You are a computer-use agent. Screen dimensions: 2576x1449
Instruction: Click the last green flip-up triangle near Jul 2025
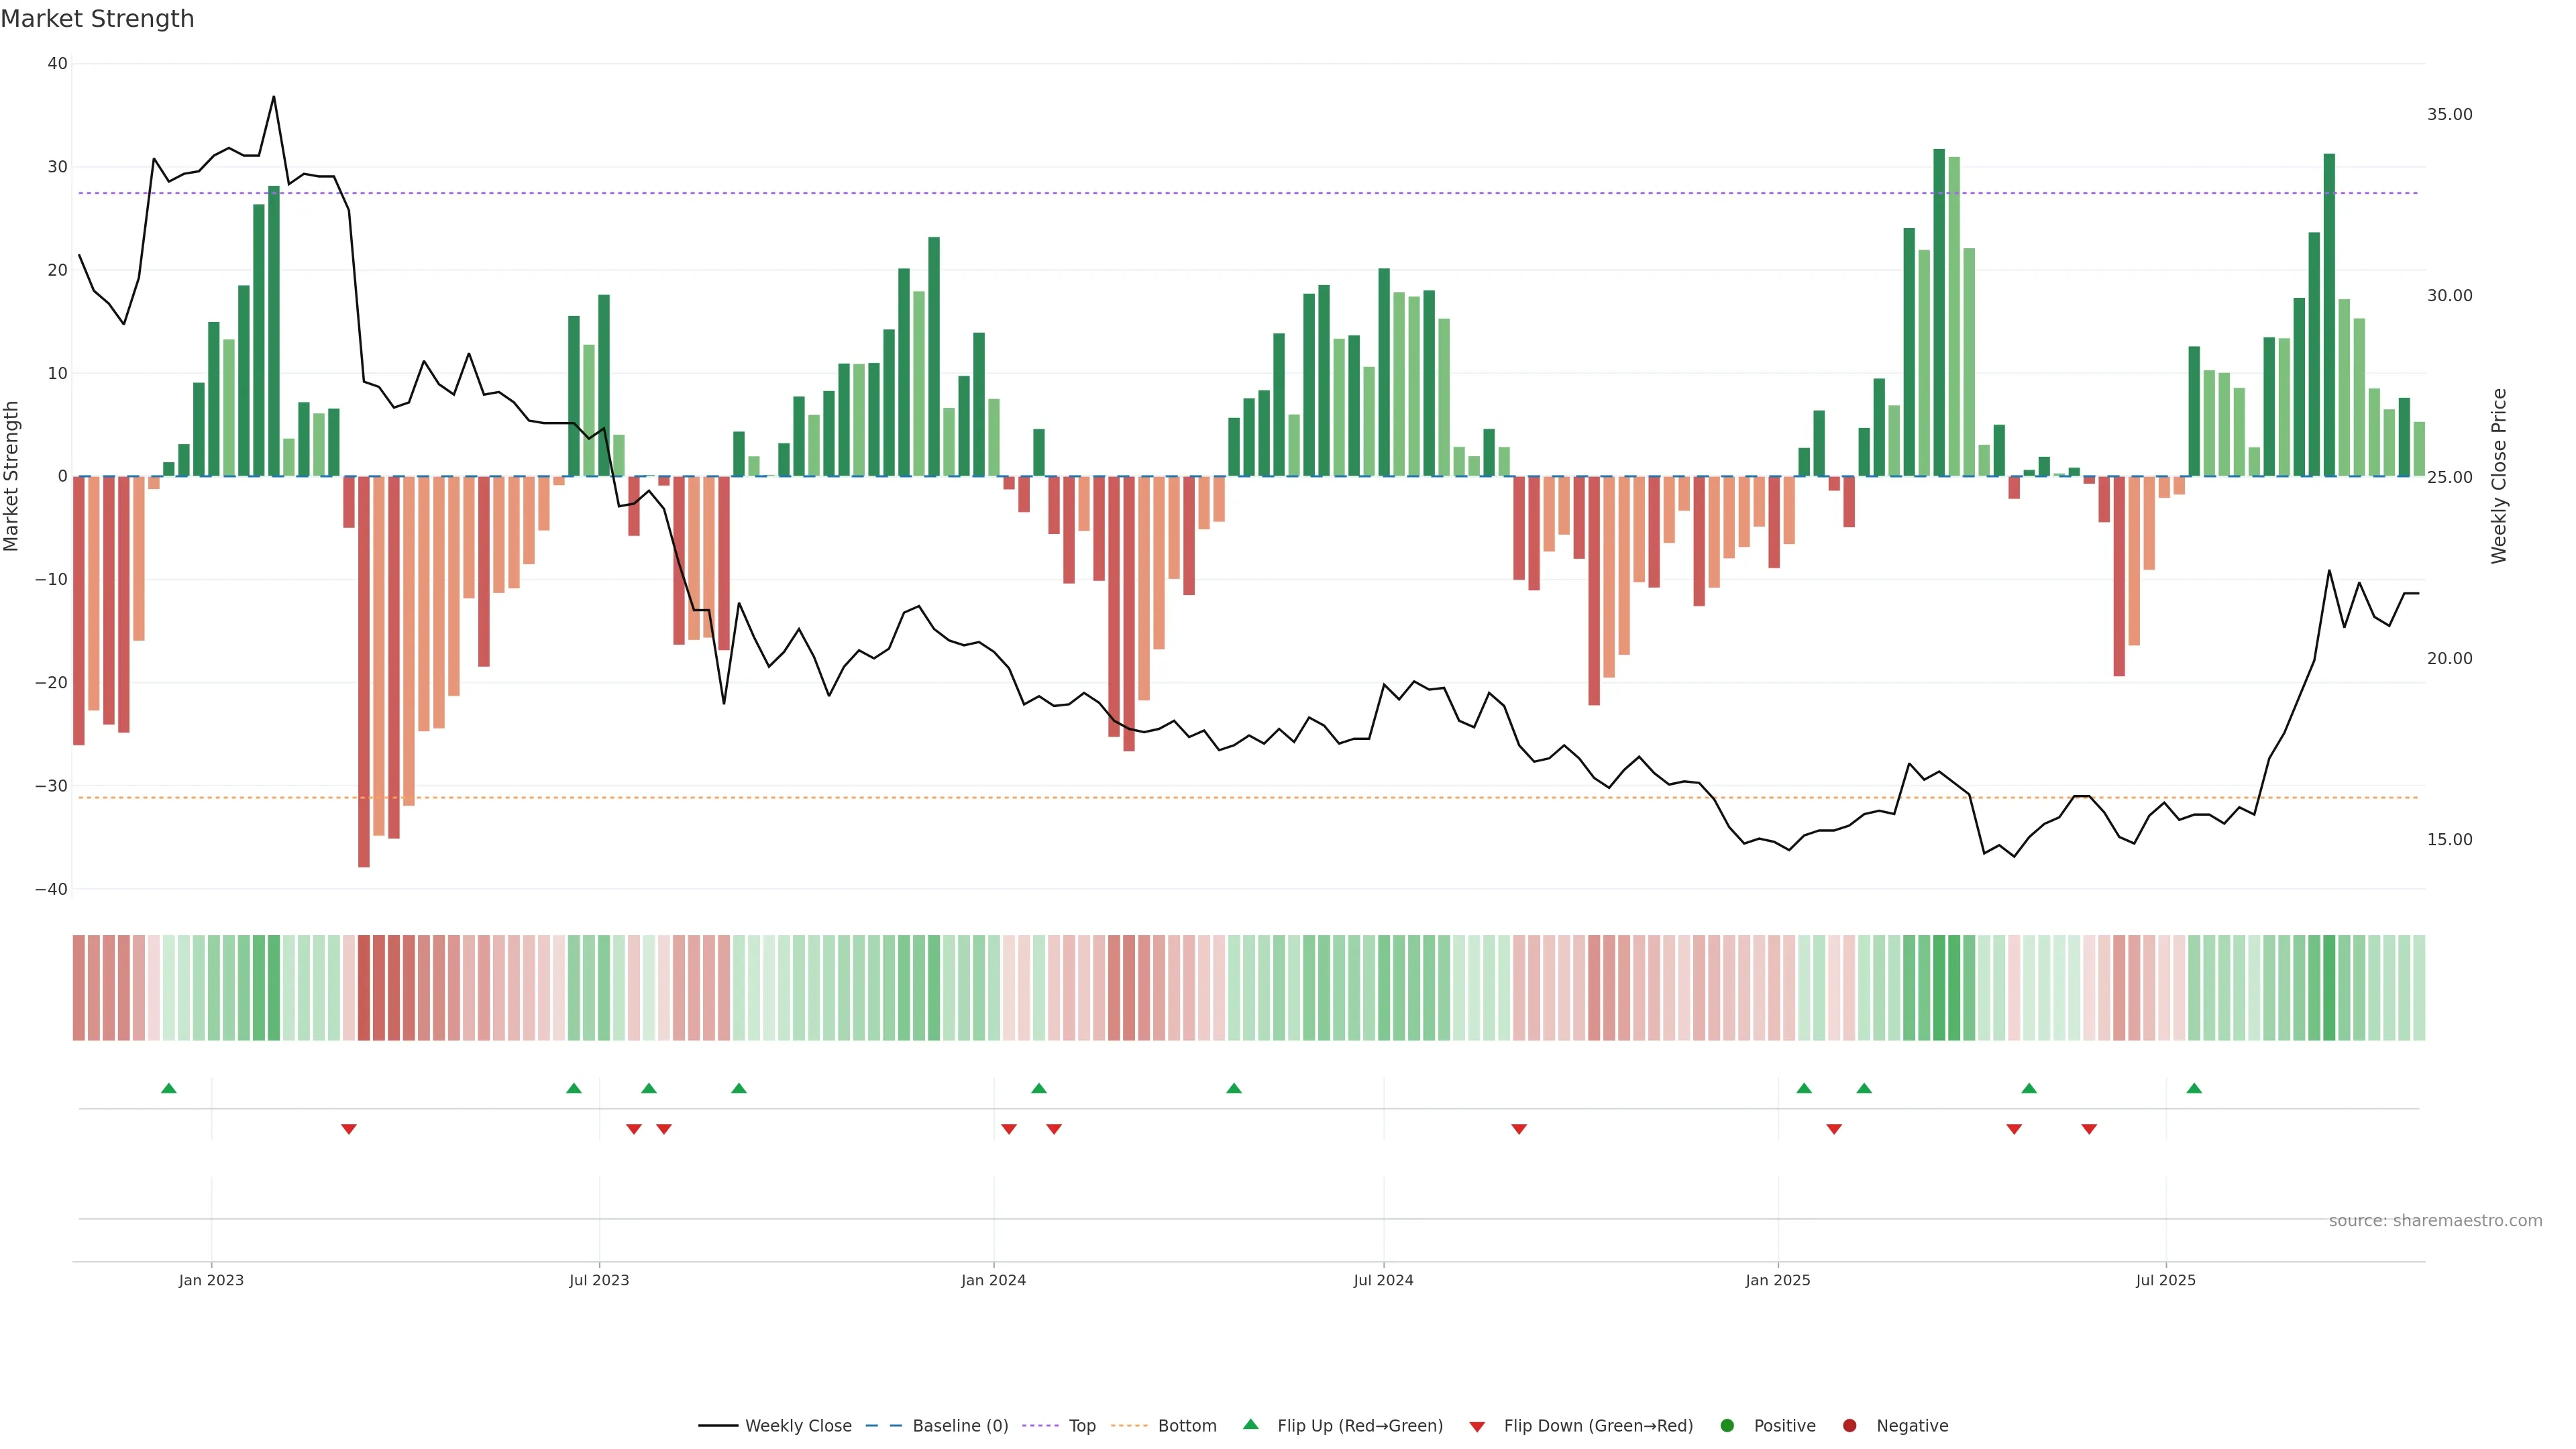pyautogui.click(x=2194, y=1088)
